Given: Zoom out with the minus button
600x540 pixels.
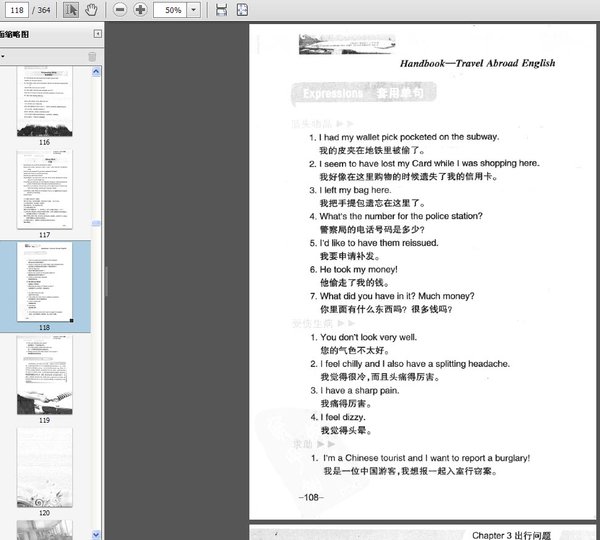Looking at the screenshot, I should (x=120, y=10).
